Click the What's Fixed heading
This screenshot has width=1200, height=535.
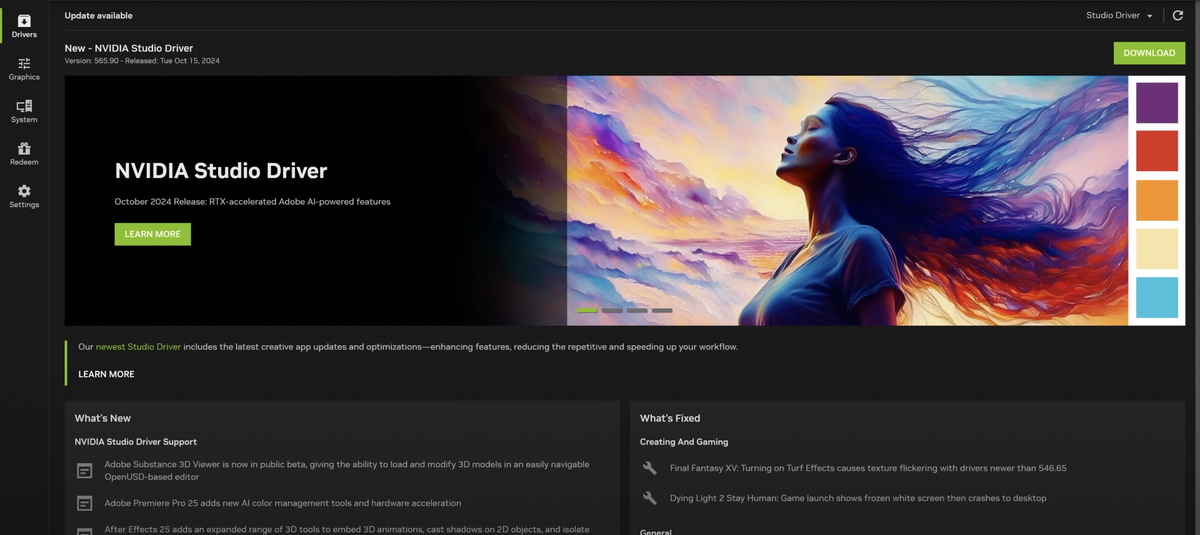point(670,418)
